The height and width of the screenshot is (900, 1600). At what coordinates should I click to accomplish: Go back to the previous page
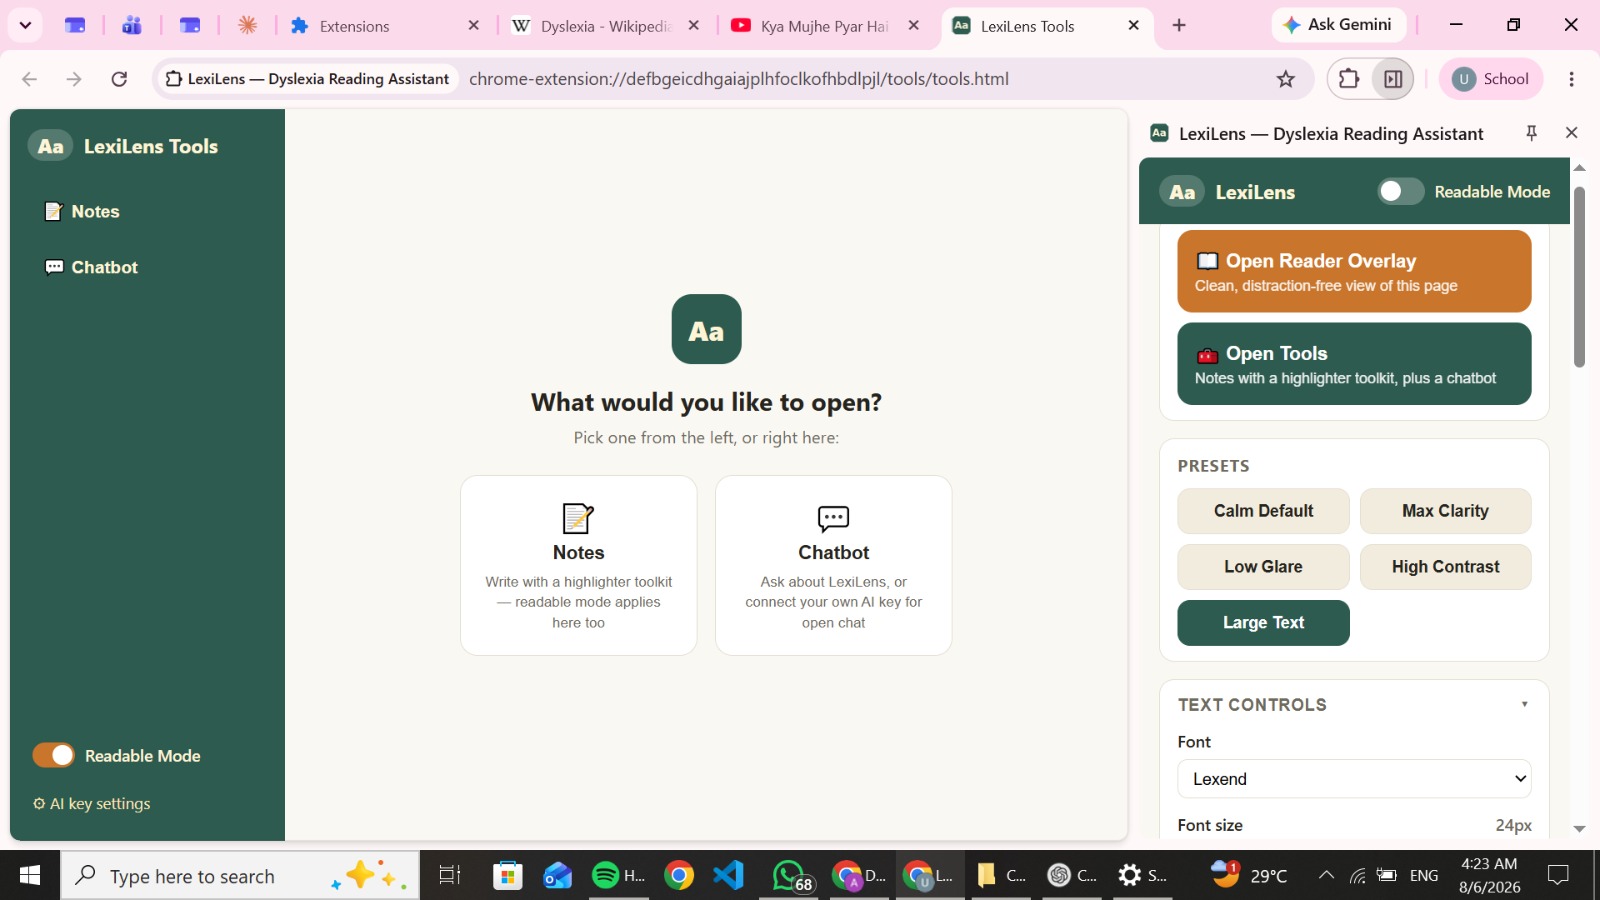coord(29,79)
